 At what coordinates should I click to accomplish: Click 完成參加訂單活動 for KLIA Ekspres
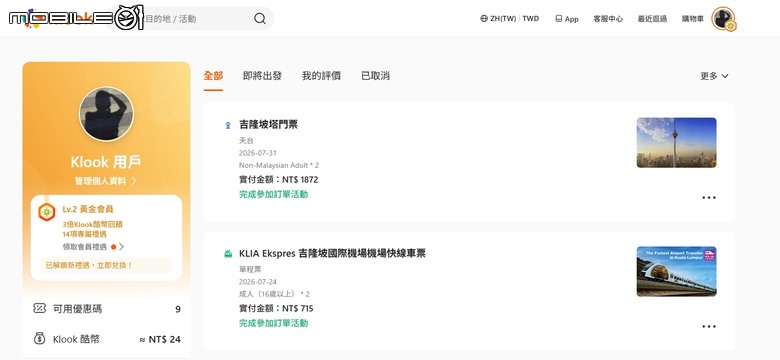click(x=273, y=323)
